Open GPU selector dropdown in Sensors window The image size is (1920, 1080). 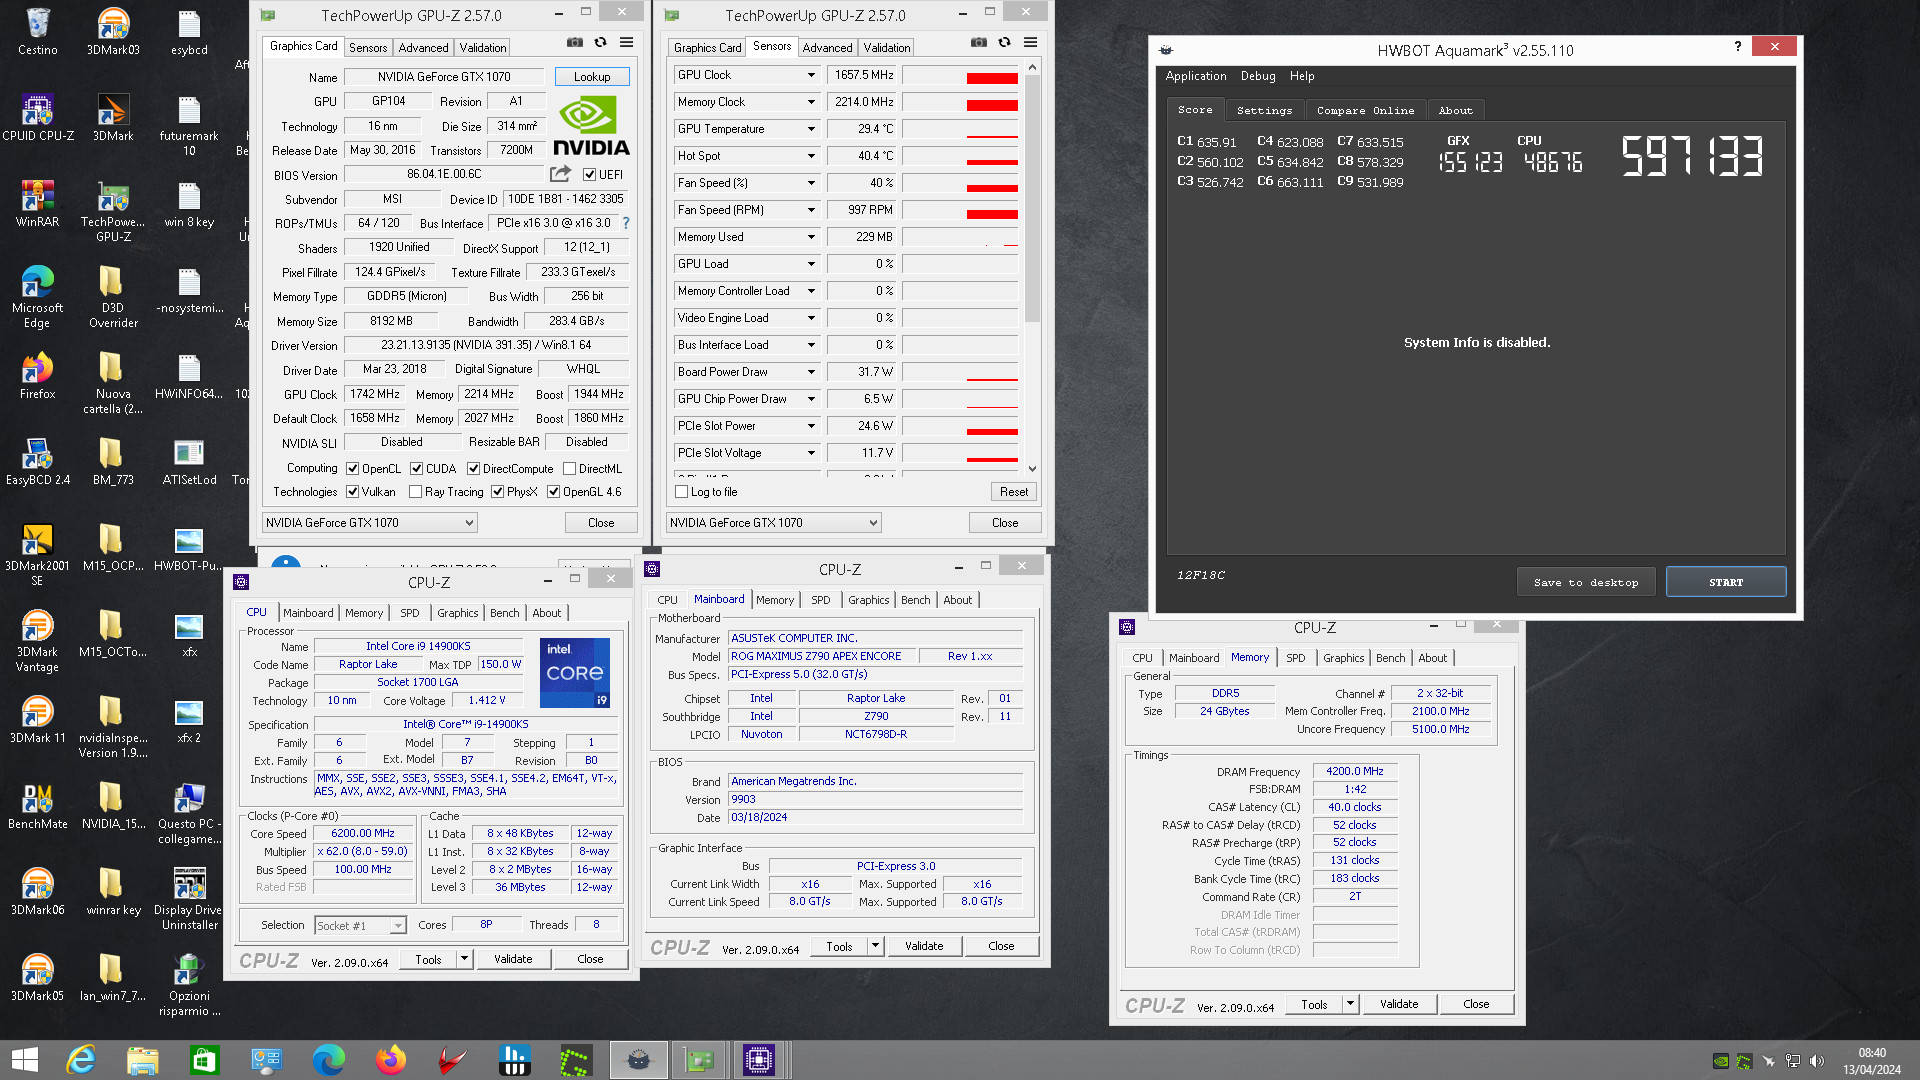pyautogui.click(x=773, y=523)
